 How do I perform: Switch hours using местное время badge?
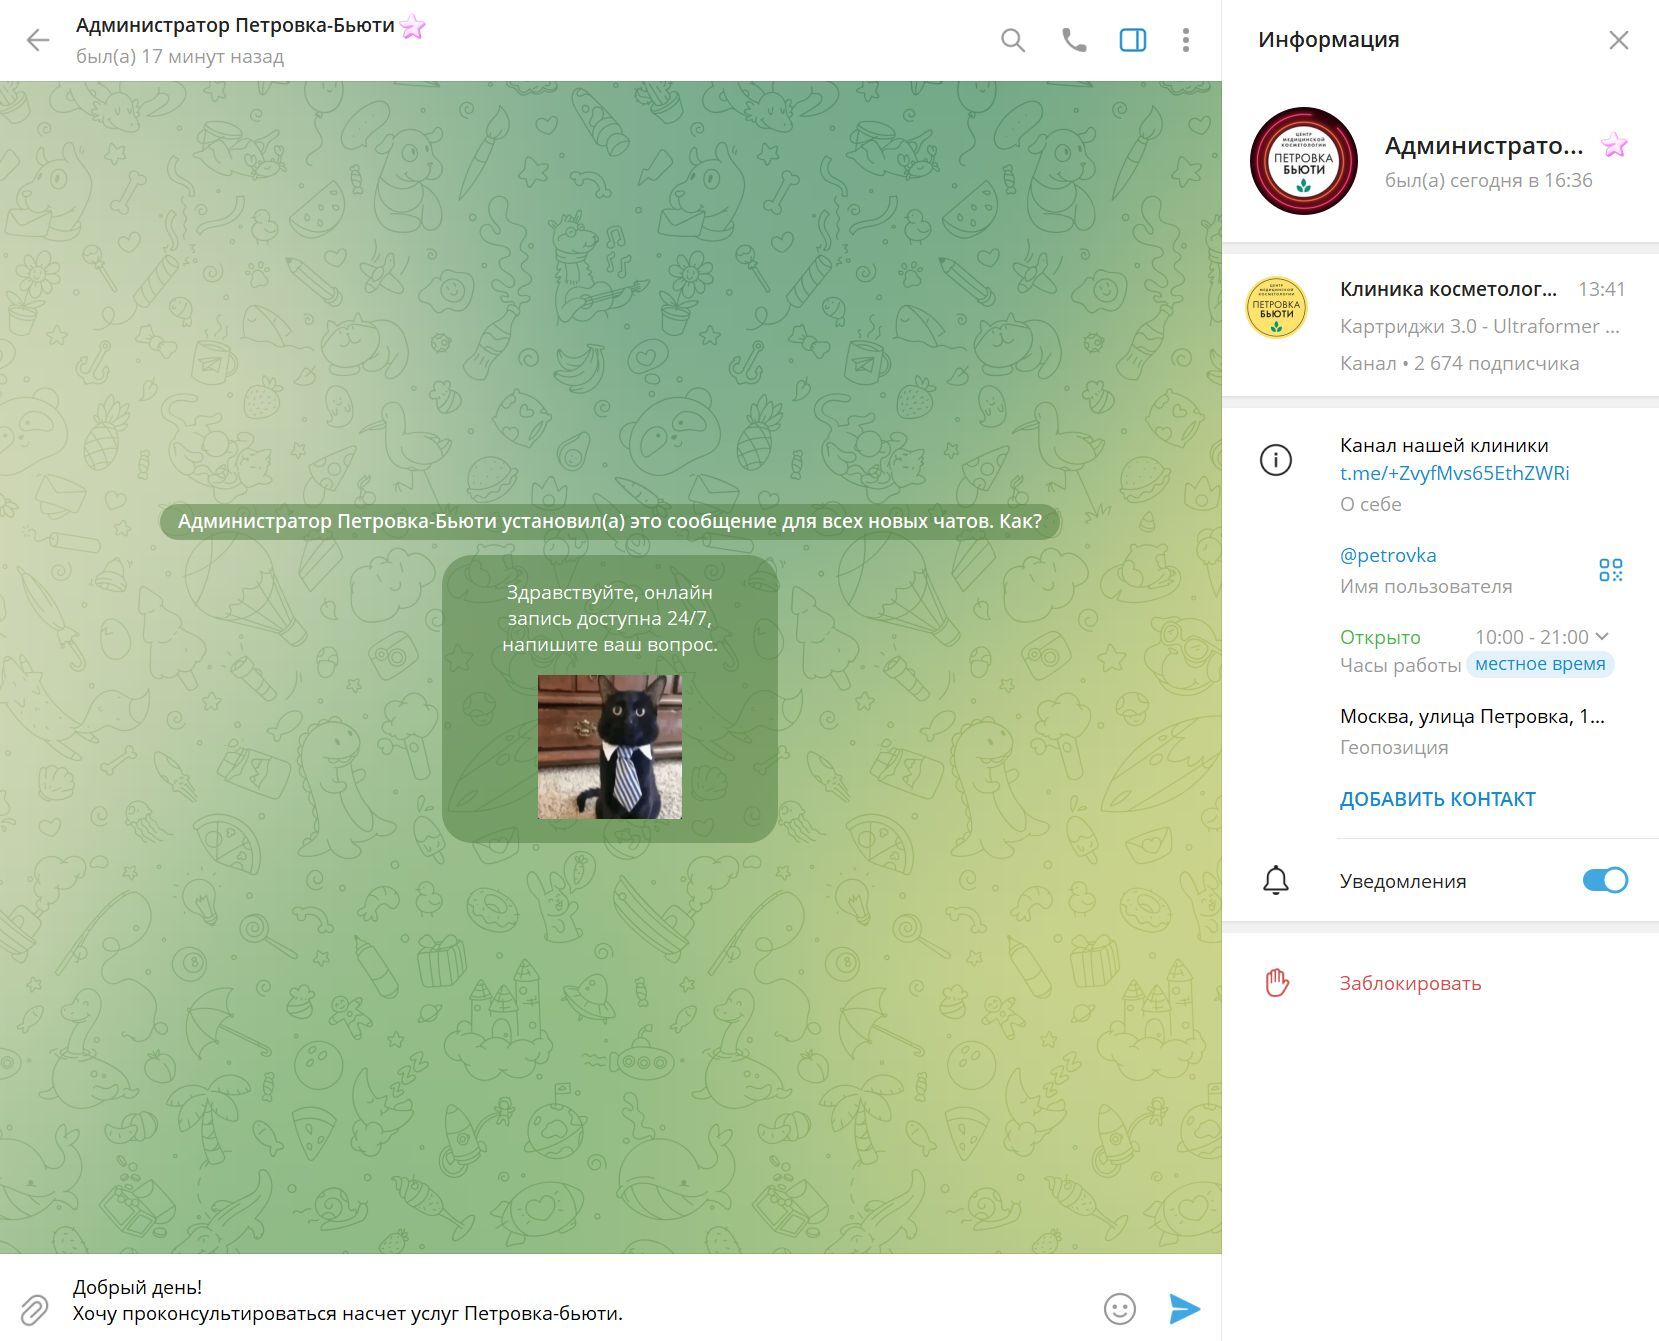tap(1540, 664)
